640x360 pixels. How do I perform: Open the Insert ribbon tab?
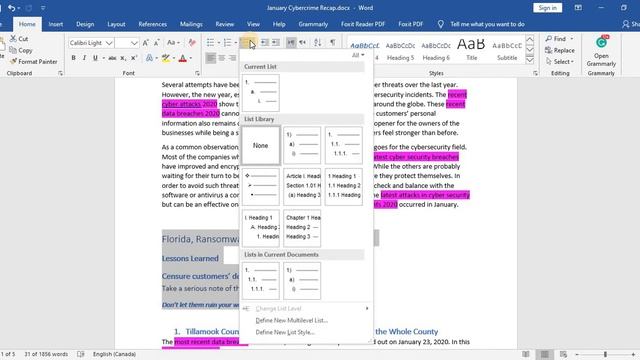[x=56, y=24]
